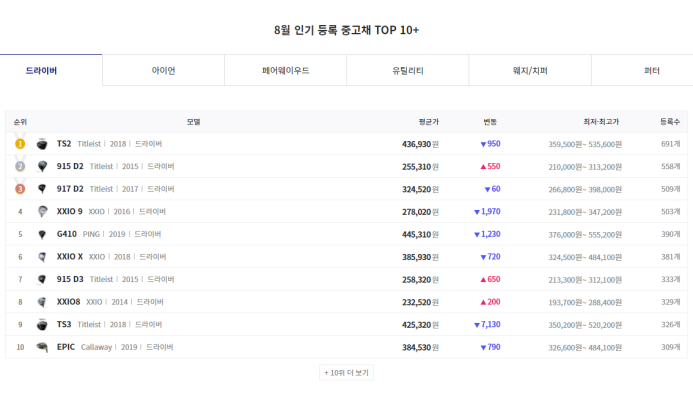Click the ▲650 price change value
Viewport: 693px width, 395px height.
(490, 279)
